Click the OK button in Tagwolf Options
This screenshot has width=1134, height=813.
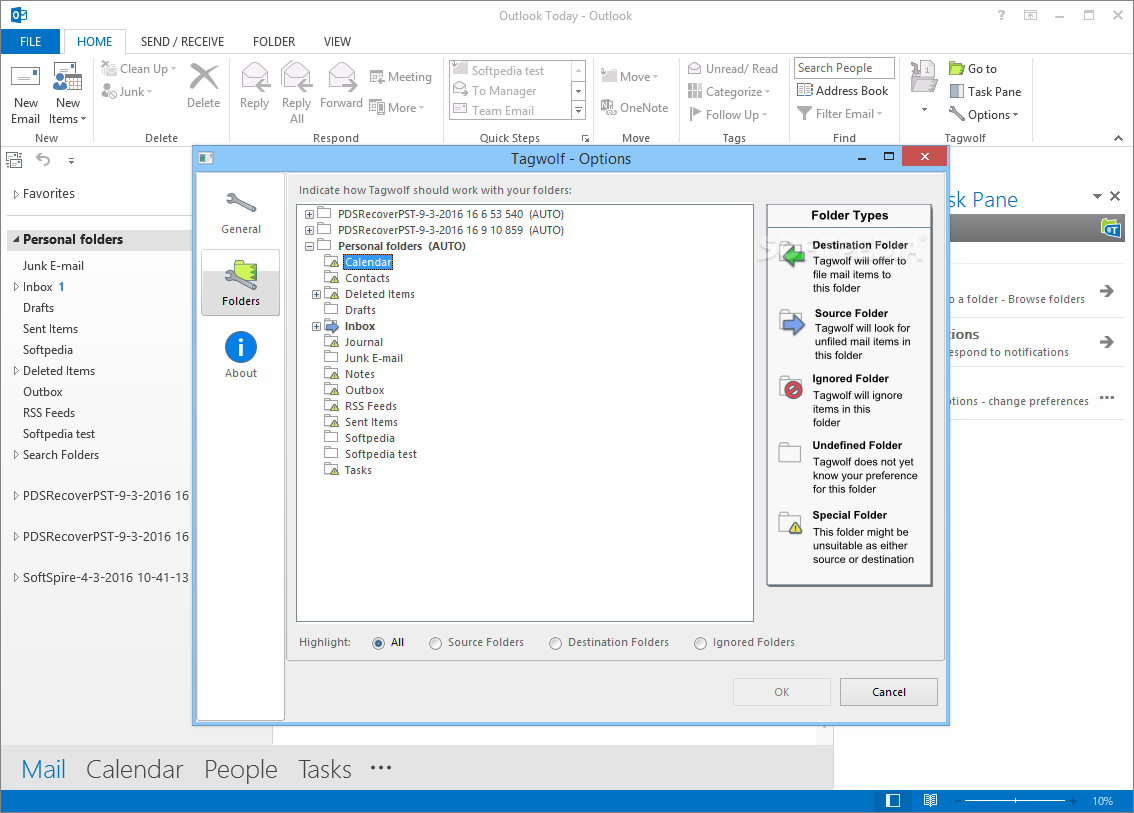coord(782,692)
